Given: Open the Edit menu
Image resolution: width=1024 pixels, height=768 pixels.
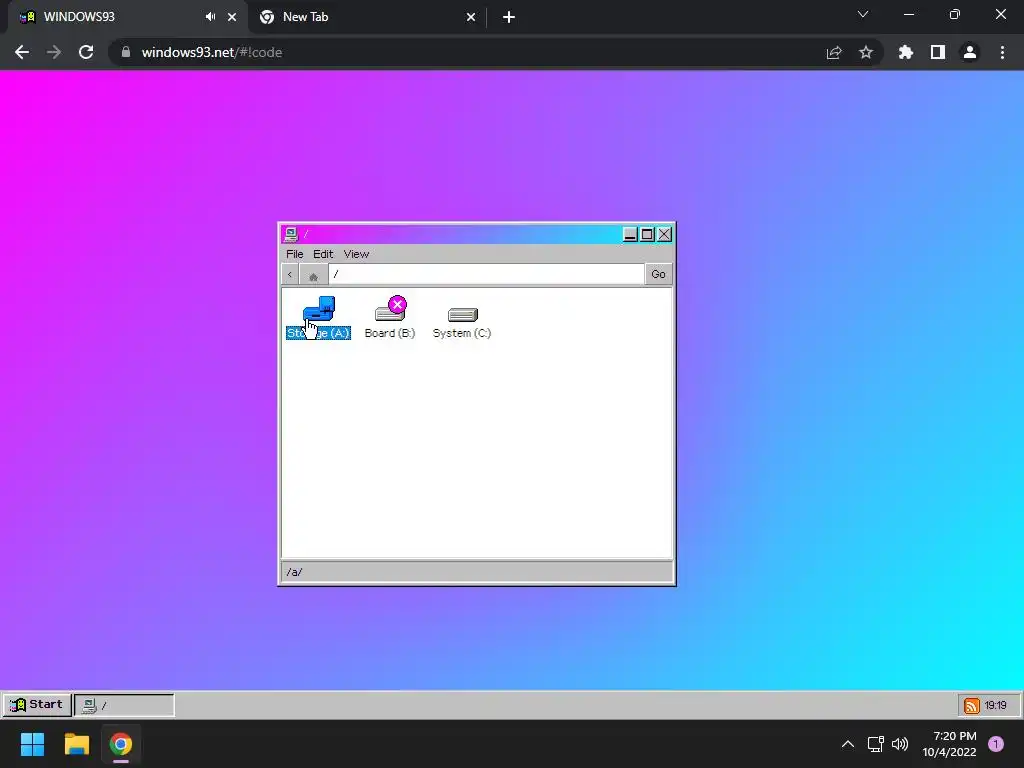Looking at the screenshot, I should point(323,254).
